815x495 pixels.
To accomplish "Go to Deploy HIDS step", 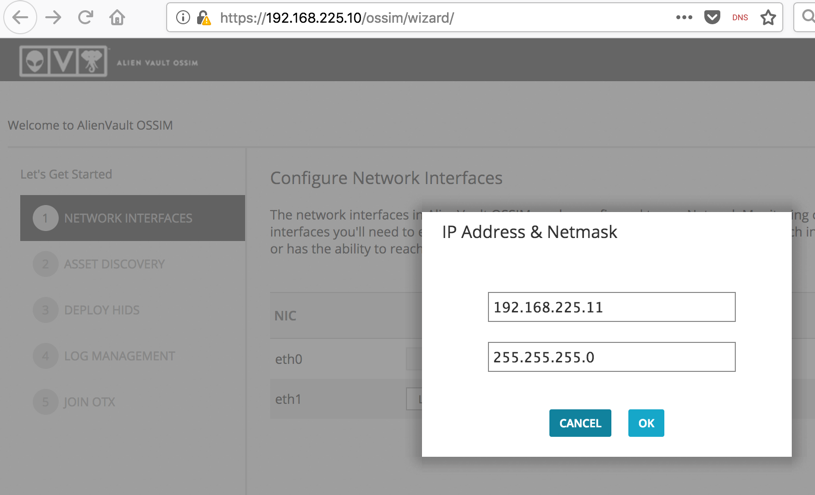I will [x=101, y=310].
